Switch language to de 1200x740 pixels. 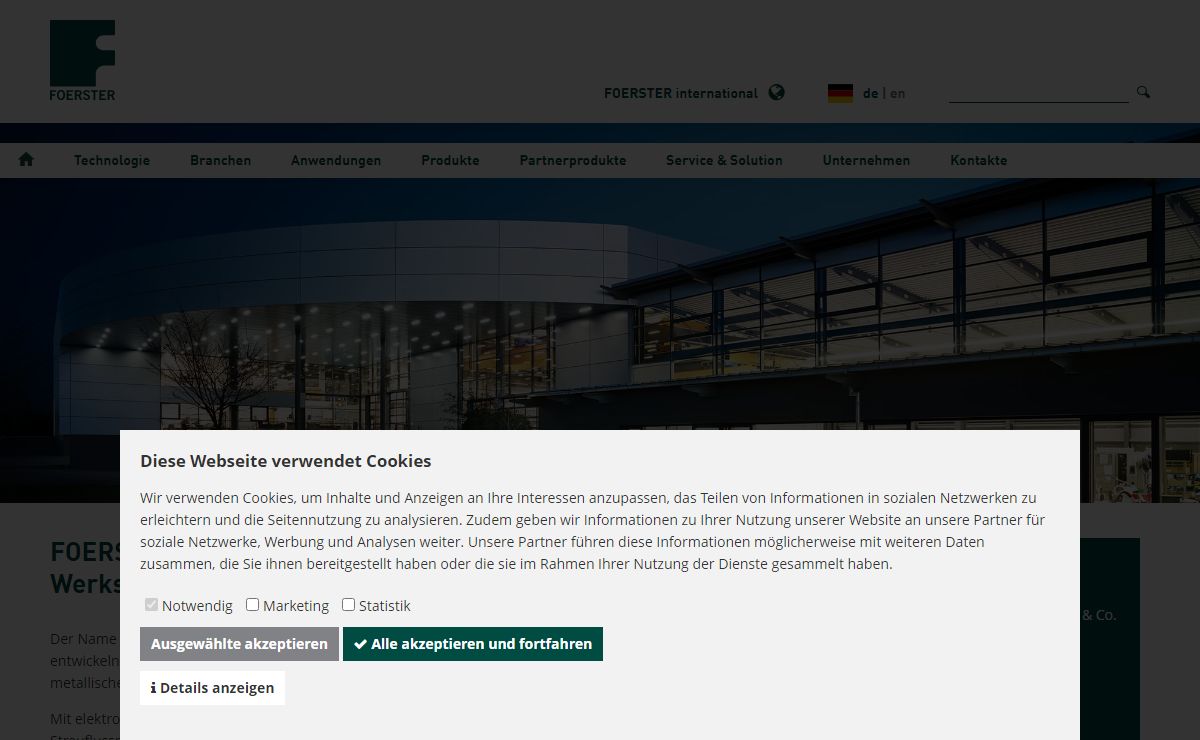point(870,93)
